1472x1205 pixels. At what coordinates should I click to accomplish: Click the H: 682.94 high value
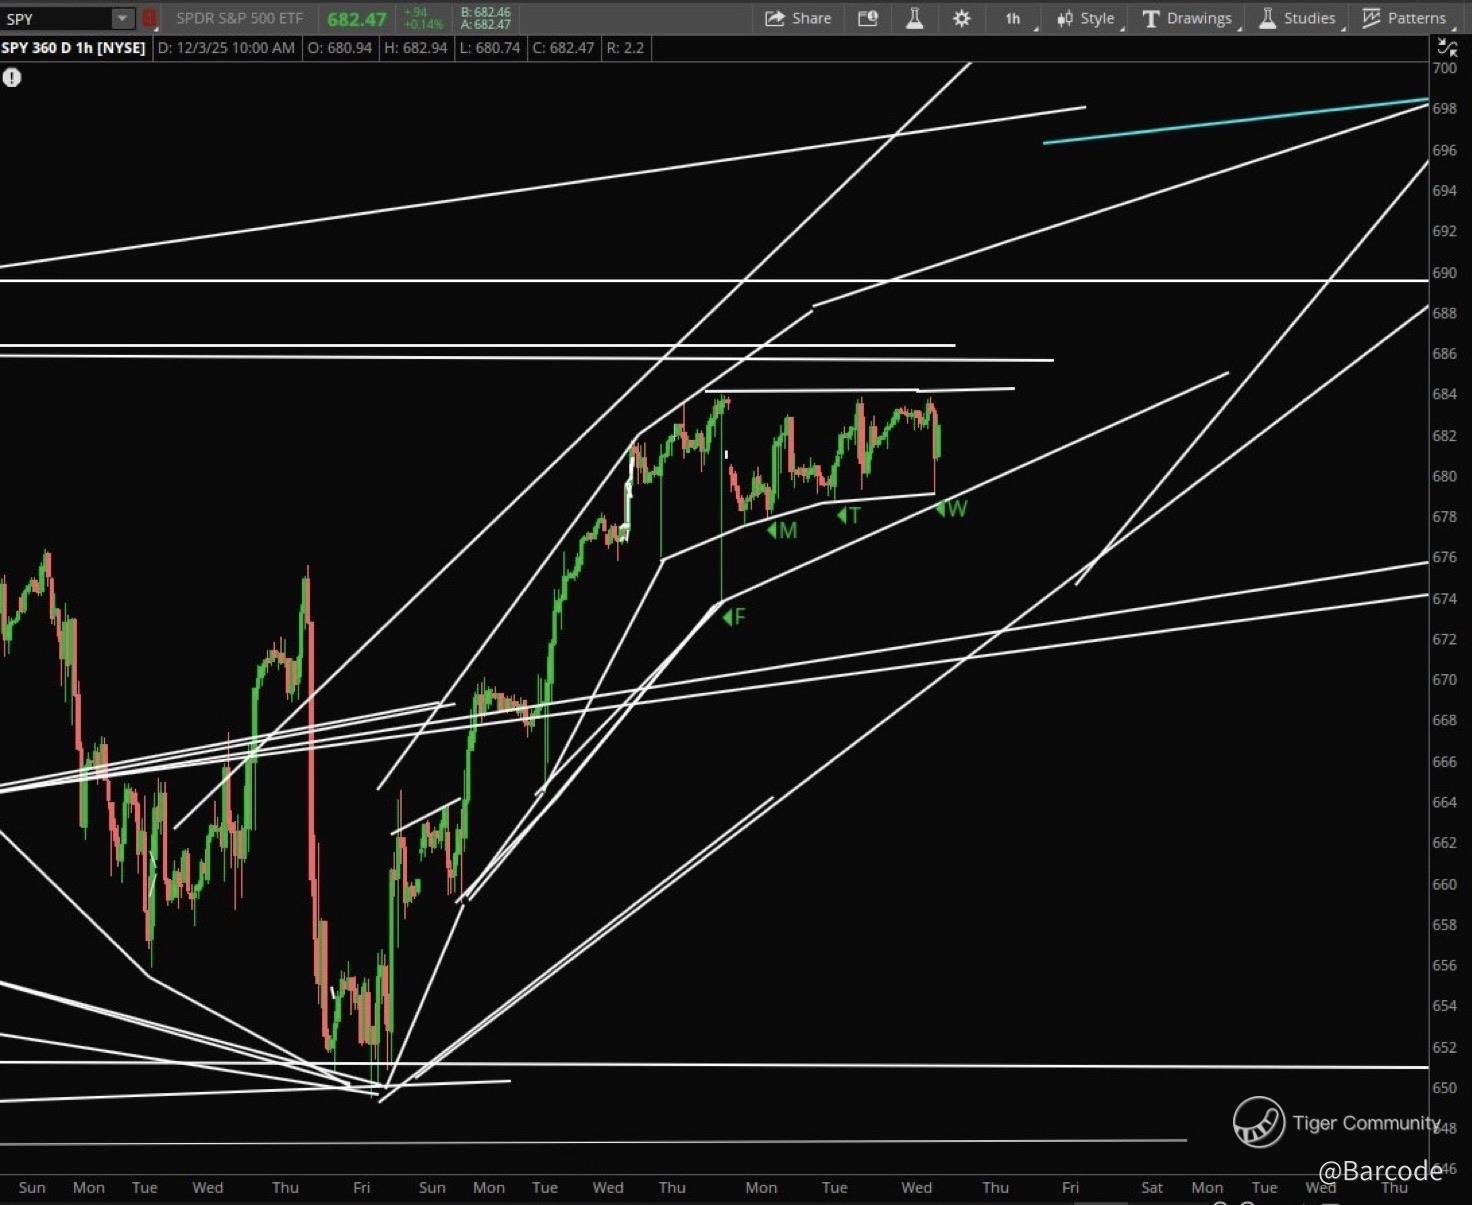415,47
